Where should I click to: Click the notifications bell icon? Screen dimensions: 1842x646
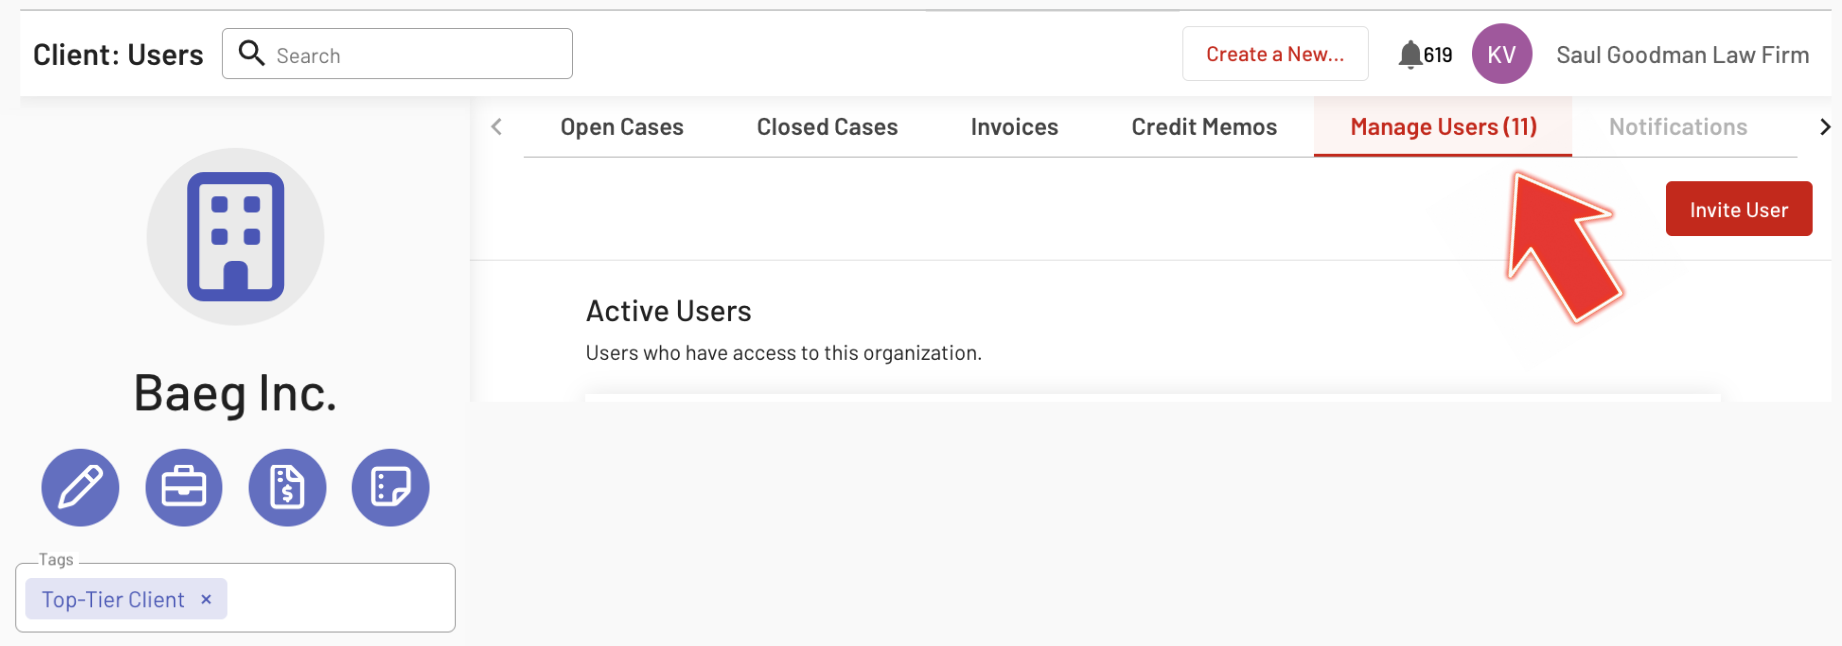[x=1410, y=54]
